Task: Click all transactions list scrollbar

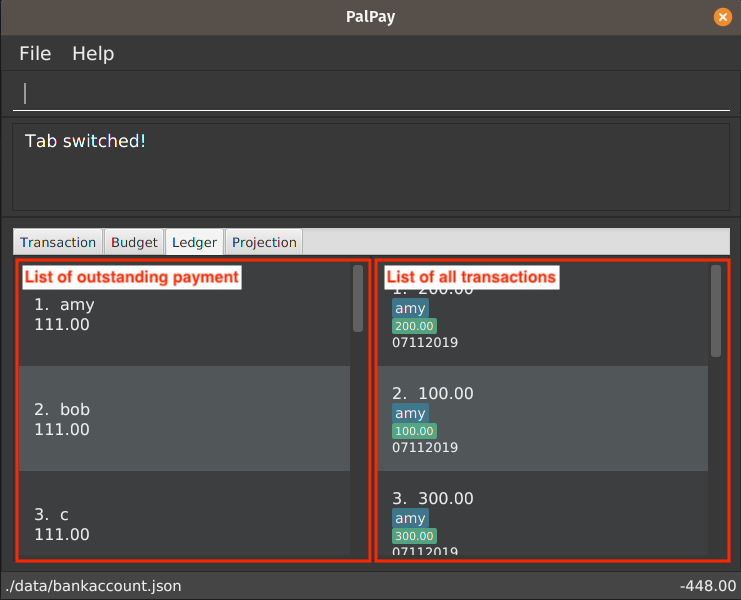Action: [x=716, y=311]
